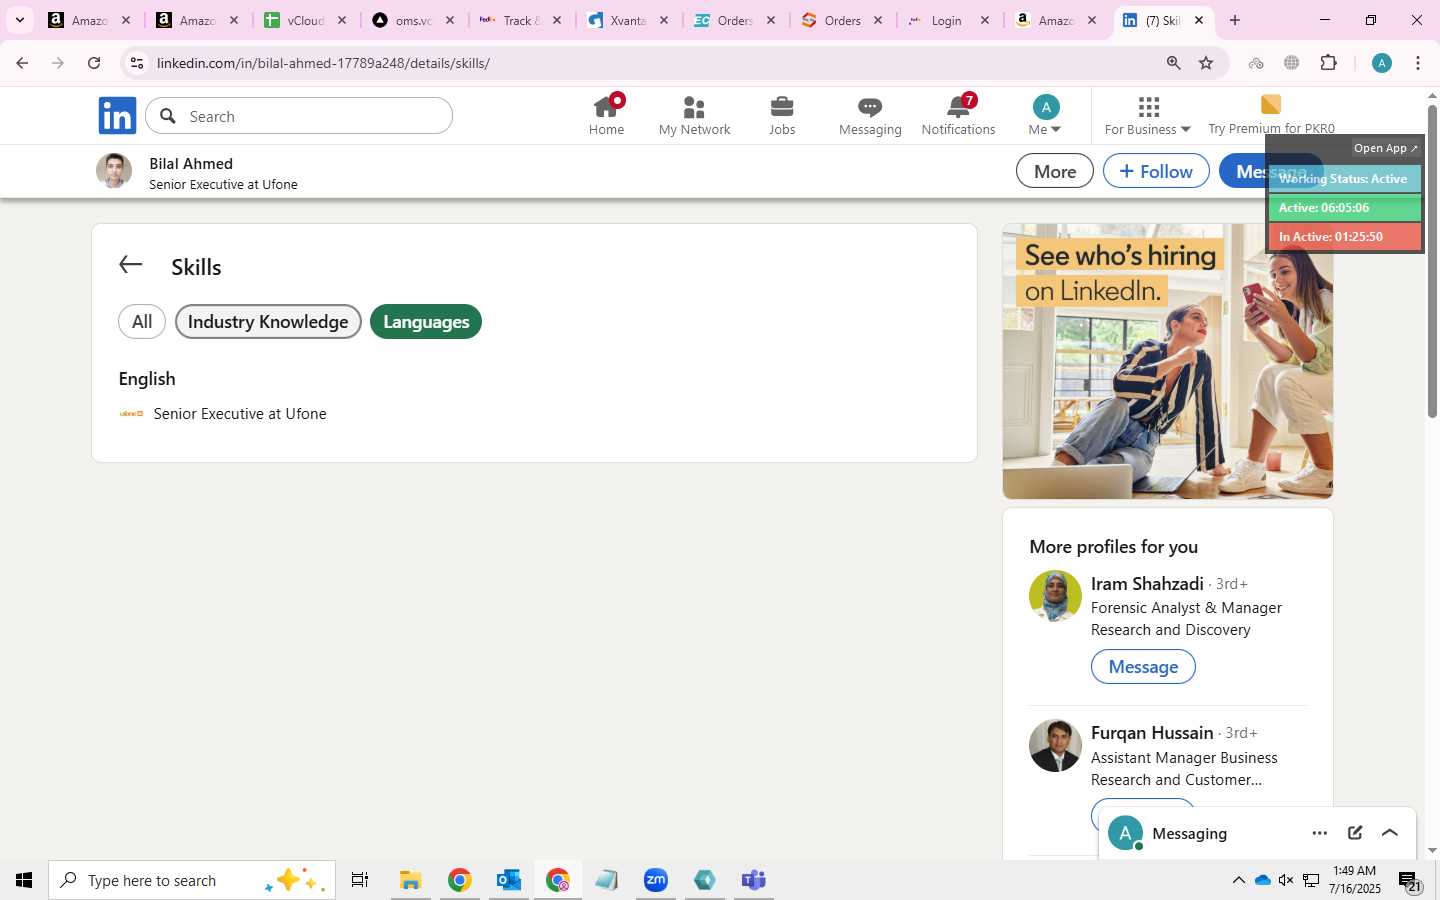Click the LinkedIn search field
The height and width of the screenshot is (900, 1440).
(299, 116)
